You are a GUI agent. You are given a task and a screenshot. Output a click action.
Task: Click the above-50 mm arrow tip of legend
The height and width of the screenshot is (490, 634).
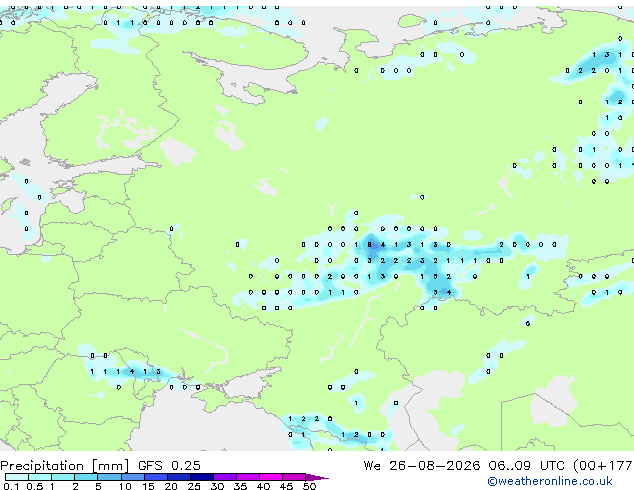pos(317,477)
